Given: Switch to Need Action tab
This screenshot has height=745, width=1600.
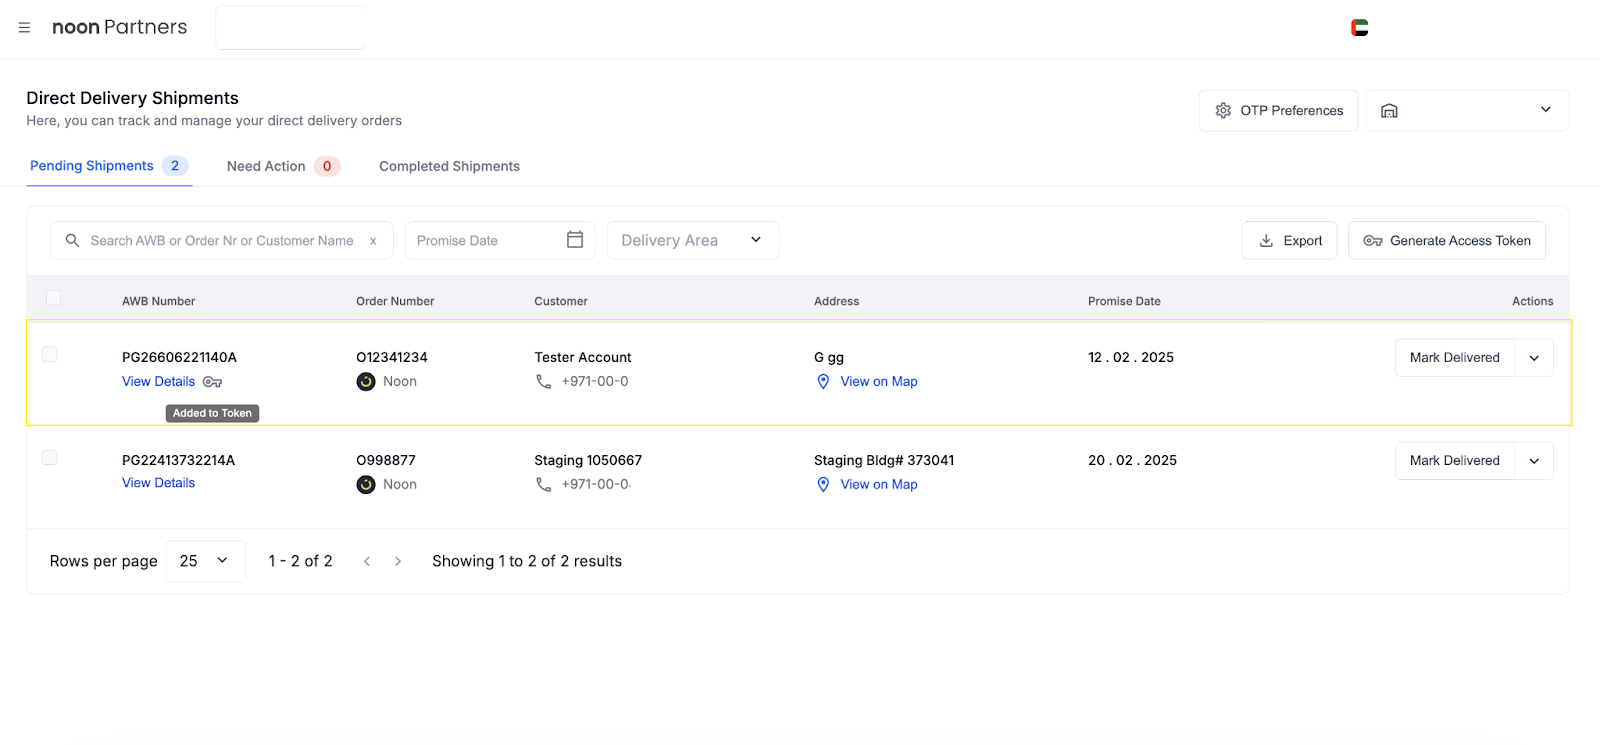Looking at the screenshot, I should click(x=283, y=167).
